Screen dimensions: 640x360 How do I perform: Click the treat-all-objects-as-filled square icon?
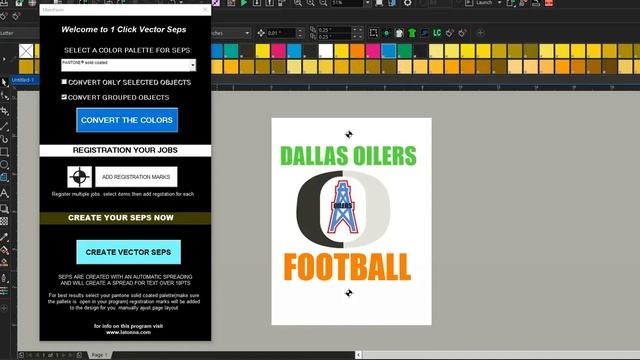(373, 33)
